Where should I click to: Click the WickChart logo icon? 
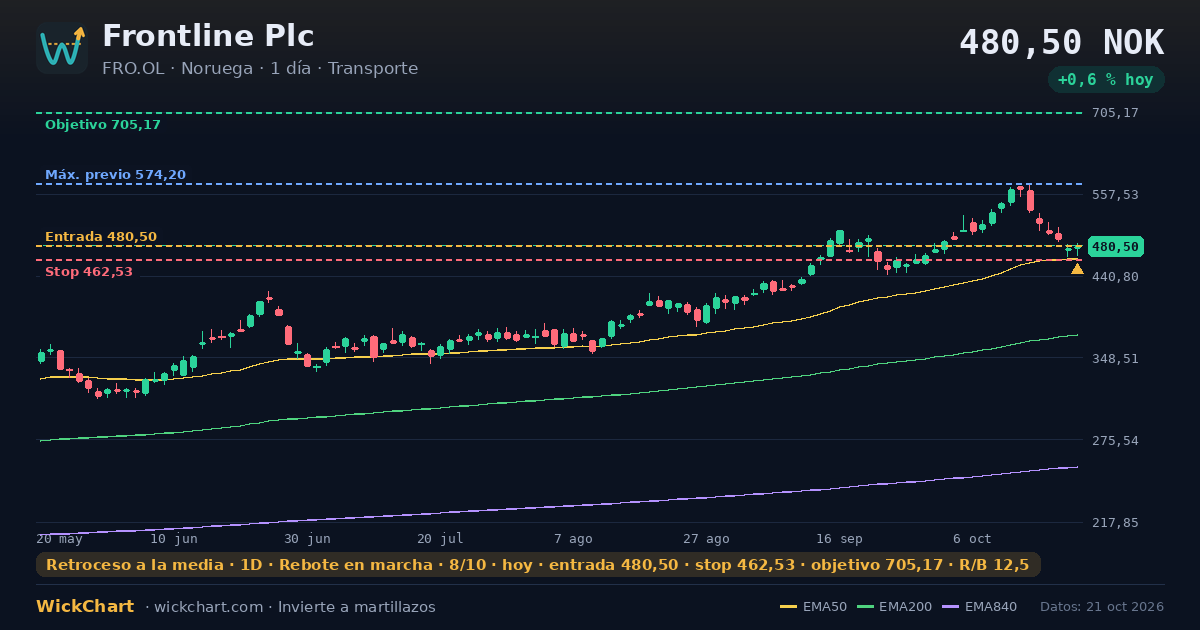tap(62, 48)
